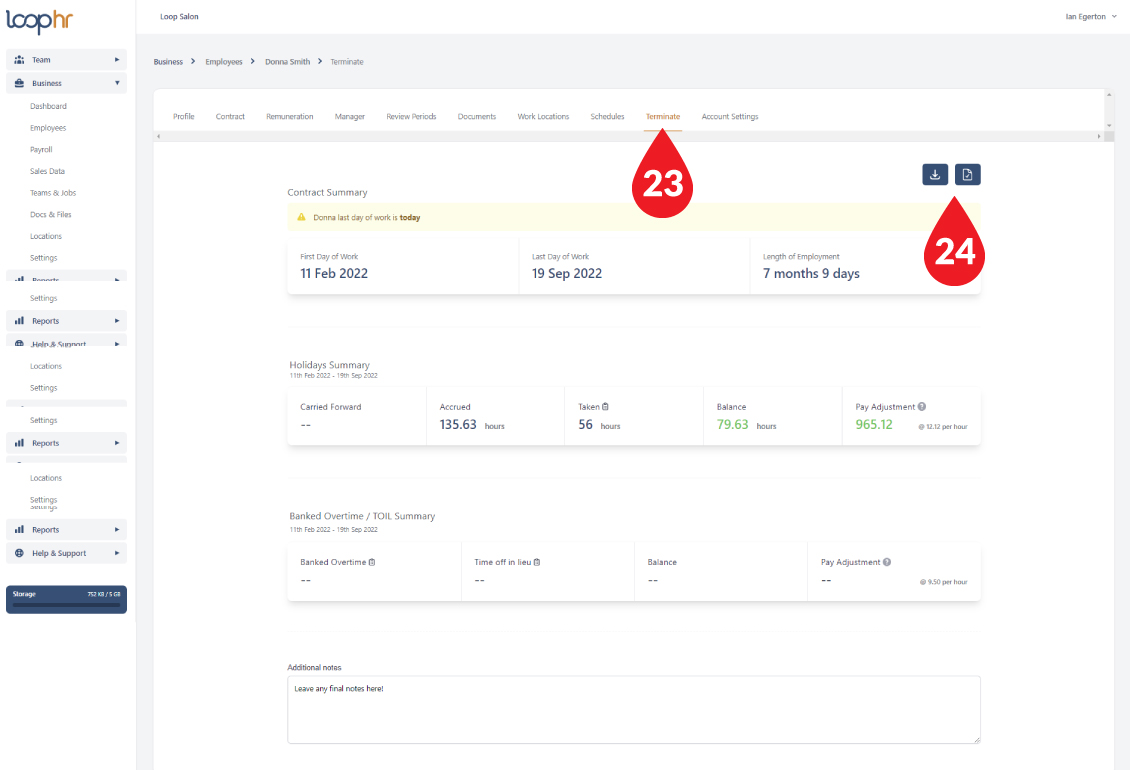Click the Pay Adjustment value 965.12
Image resolution: width=1130 pixels, height=770 pixels.
(873, 425)
